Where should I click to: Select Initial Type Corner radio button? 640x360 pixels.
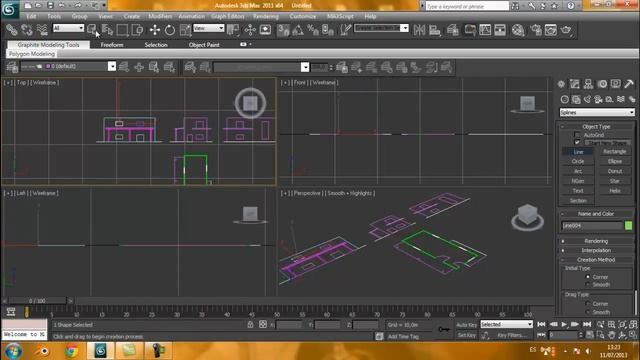(588, 277)
